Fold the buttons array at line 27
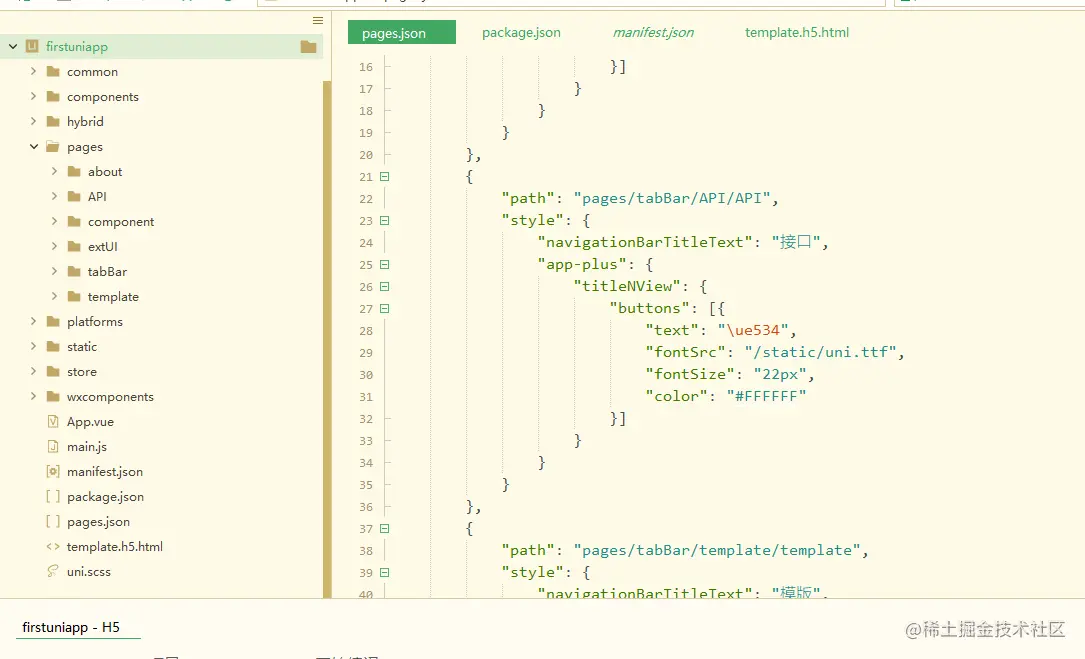This screenshot has height=659, width=1085. point(384,309)
